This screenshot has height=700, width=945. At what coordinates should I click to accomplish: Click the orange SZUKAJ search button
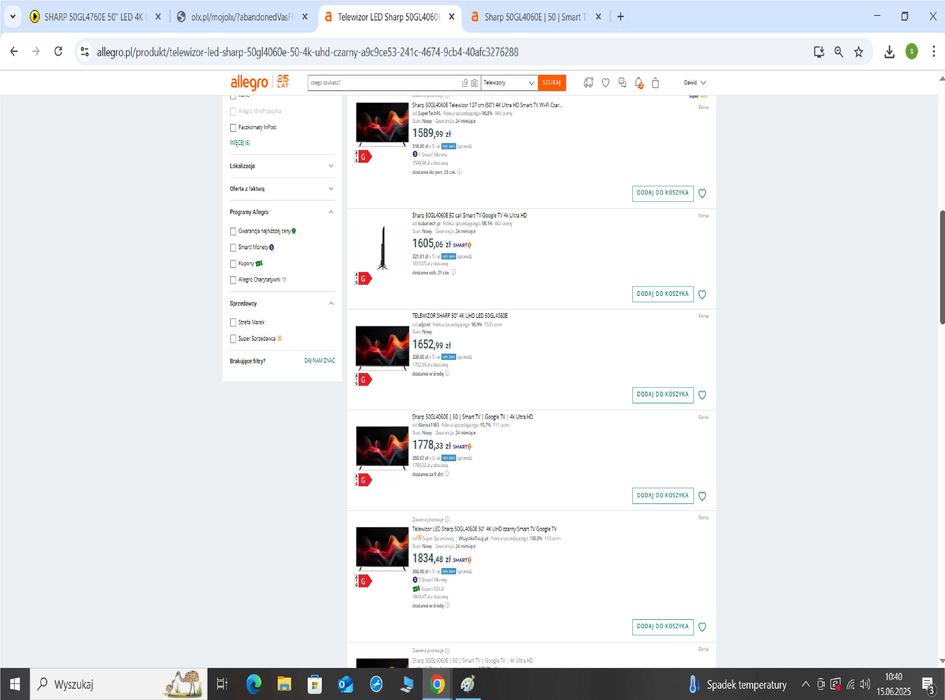[x=551, y=83]
